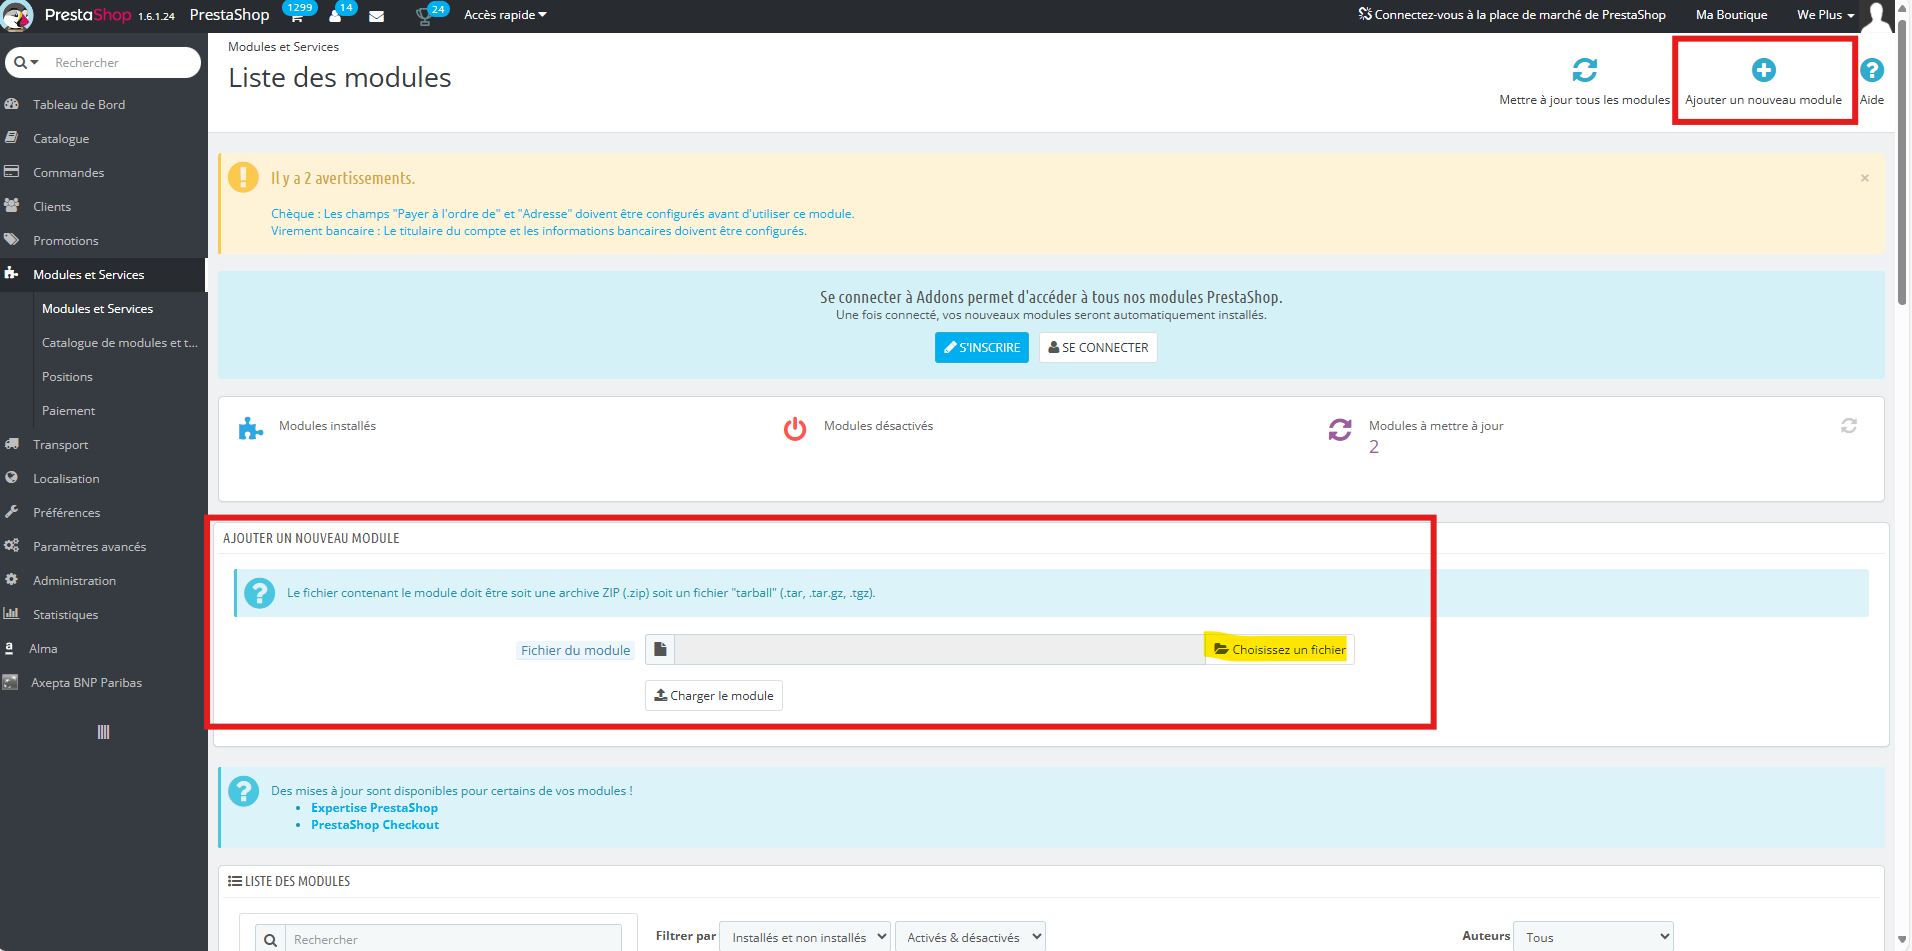The width and height of the screenshot is (1912, 951).
Task: Open the user profile avatar icon
Action: coord(1877,16)
